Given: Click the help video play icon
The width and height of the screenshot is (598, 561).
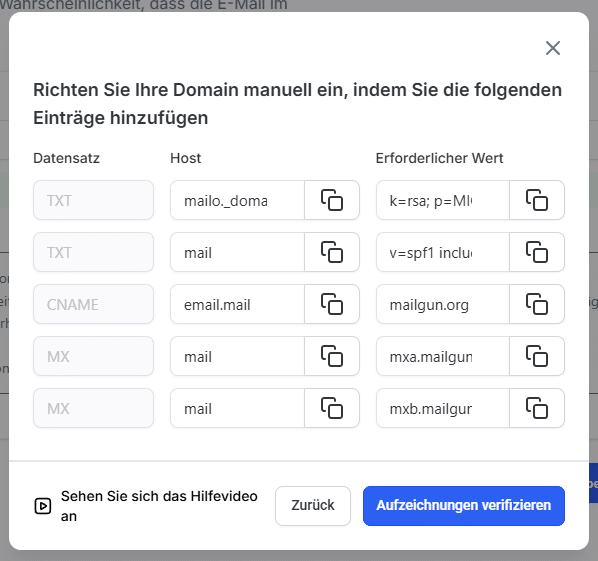Looking at the screenshot, I should [x=43, y=506].
